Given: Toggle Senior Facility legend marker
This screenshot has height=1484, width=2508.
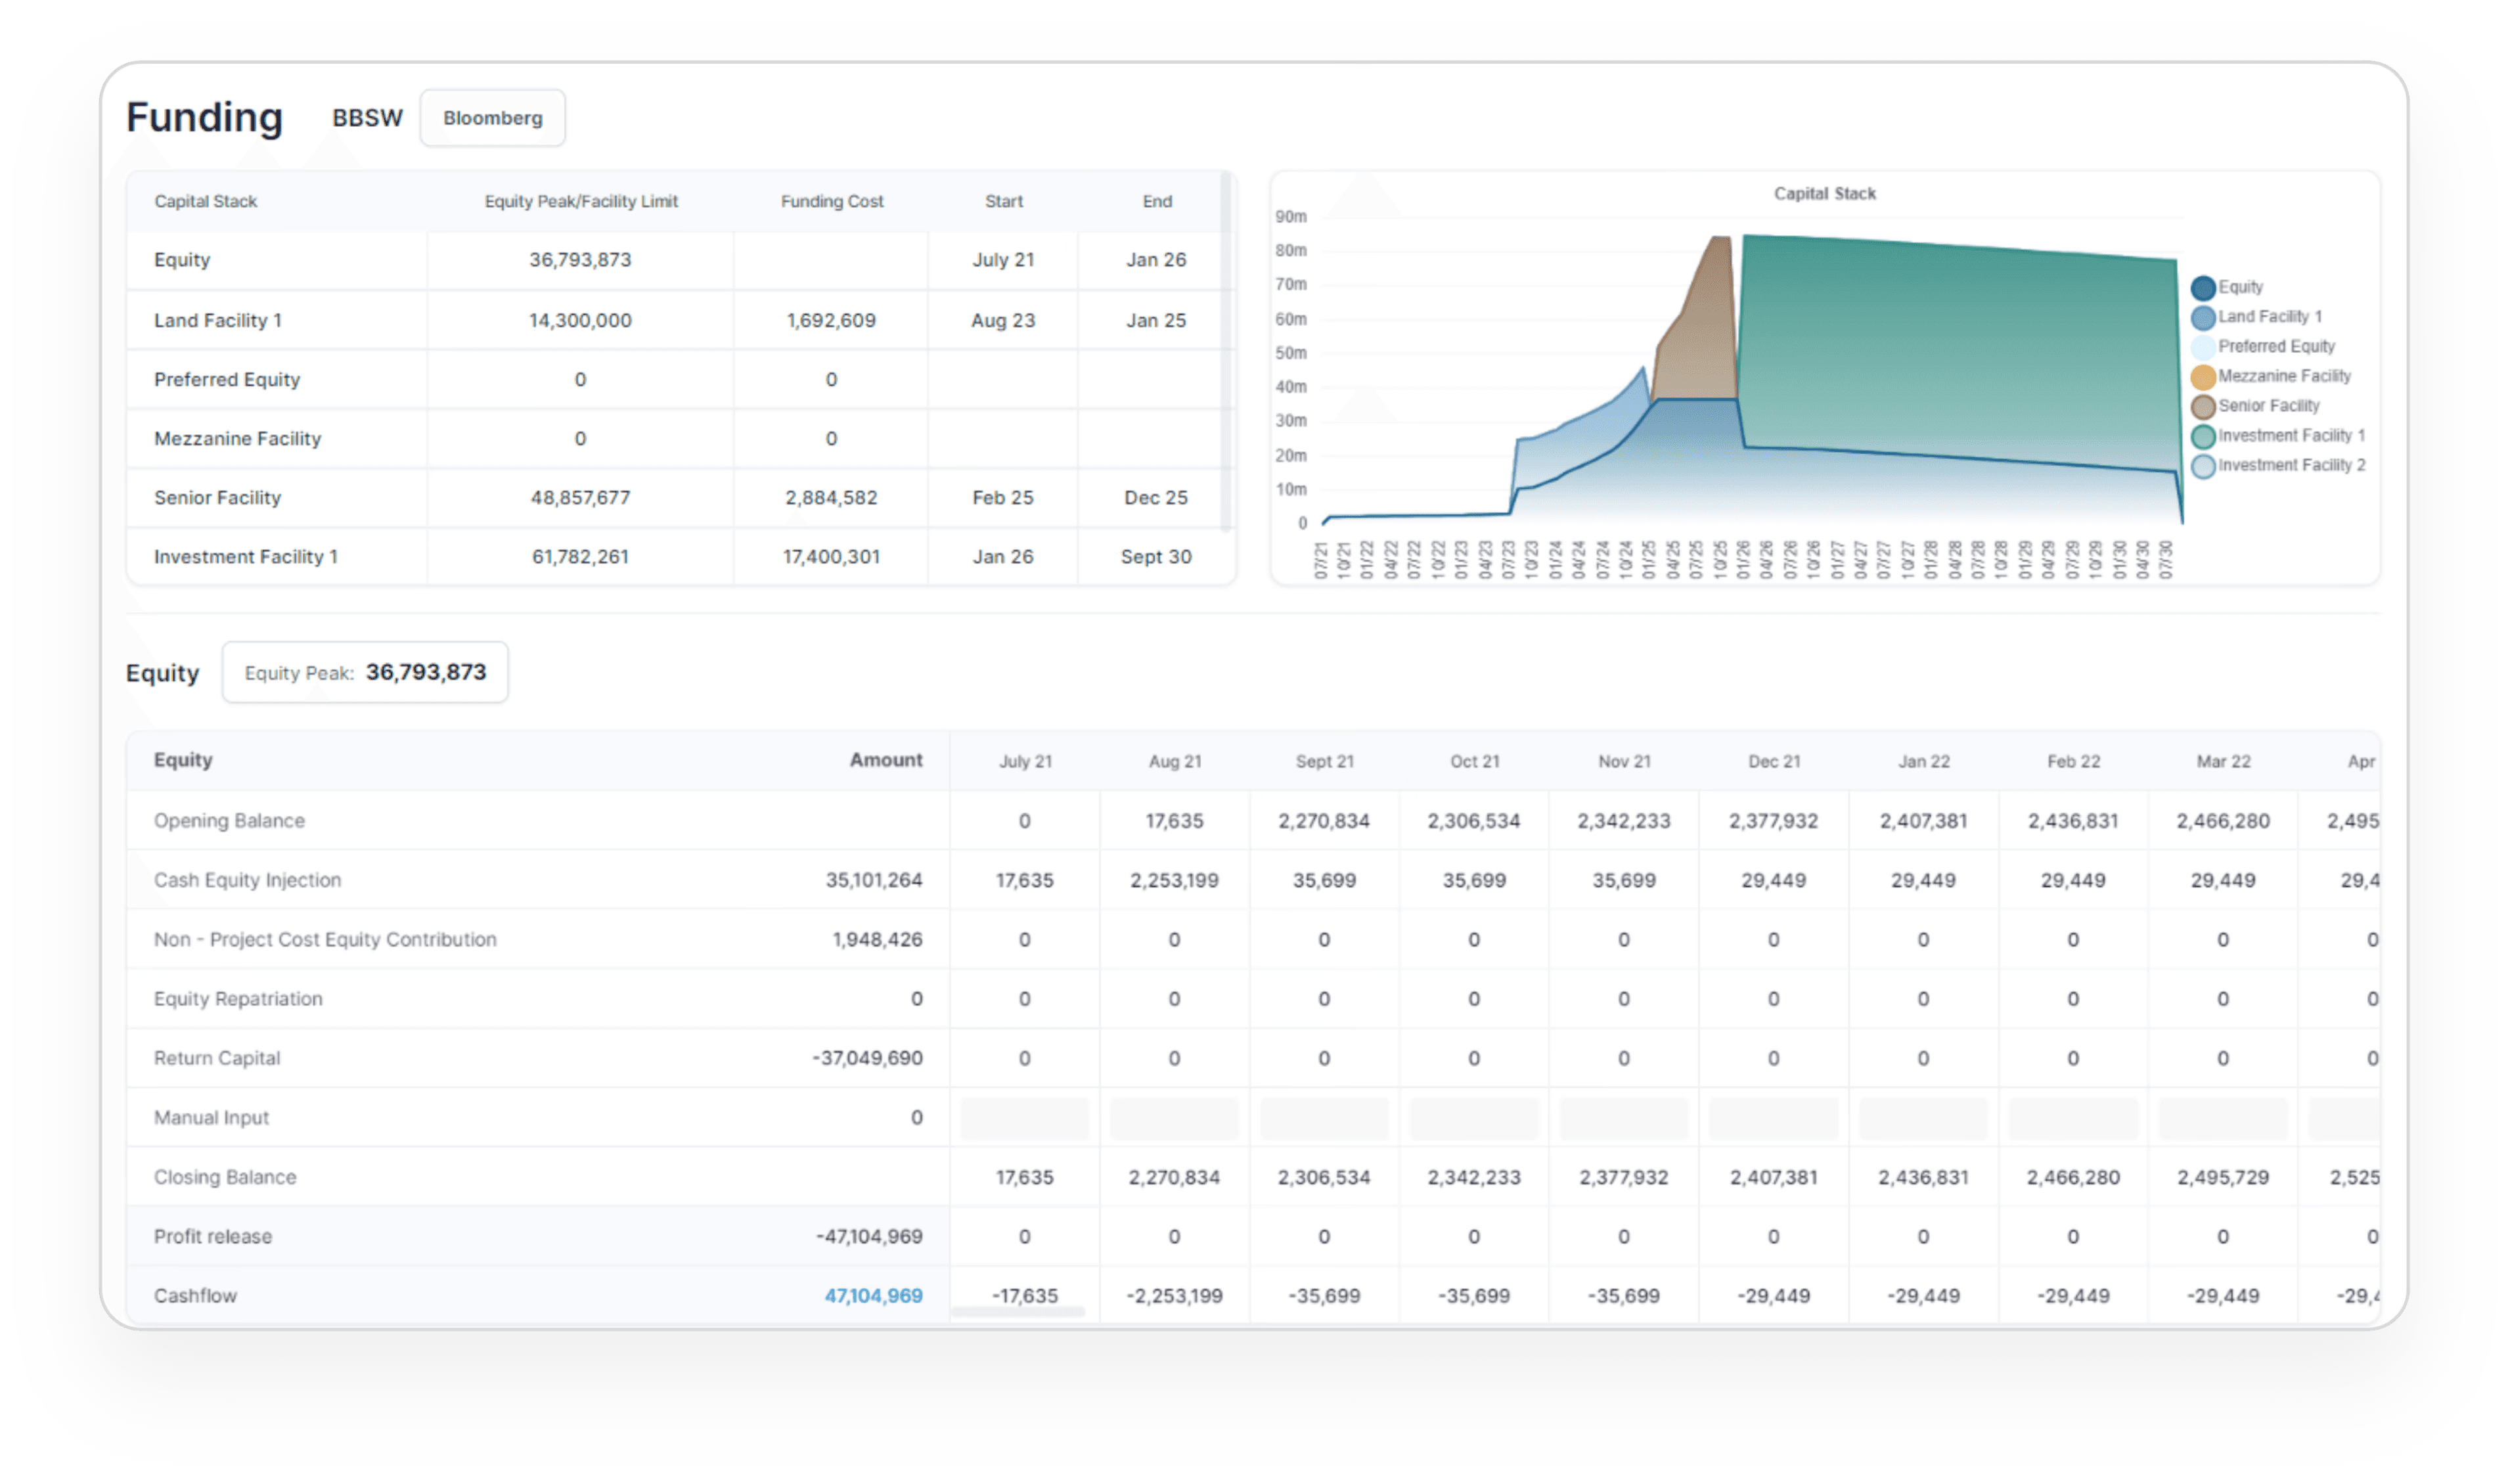Looking at the screenshot, I should pyautogui.click(x=2202, y=407).
